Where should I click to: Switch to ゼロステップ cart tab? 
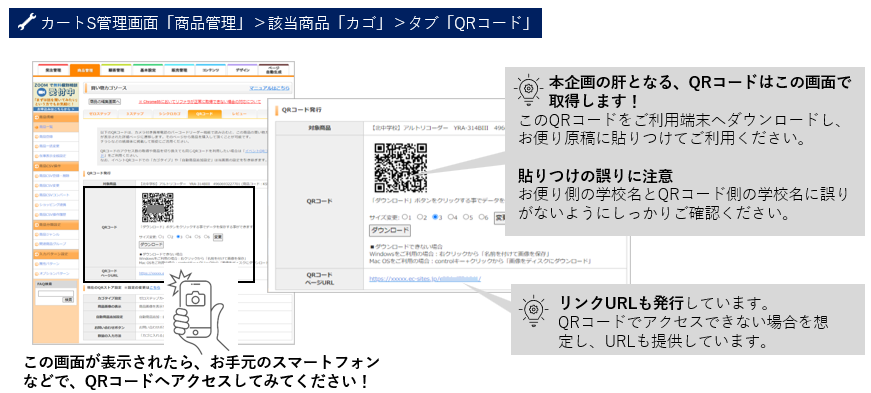coord(100,113)
